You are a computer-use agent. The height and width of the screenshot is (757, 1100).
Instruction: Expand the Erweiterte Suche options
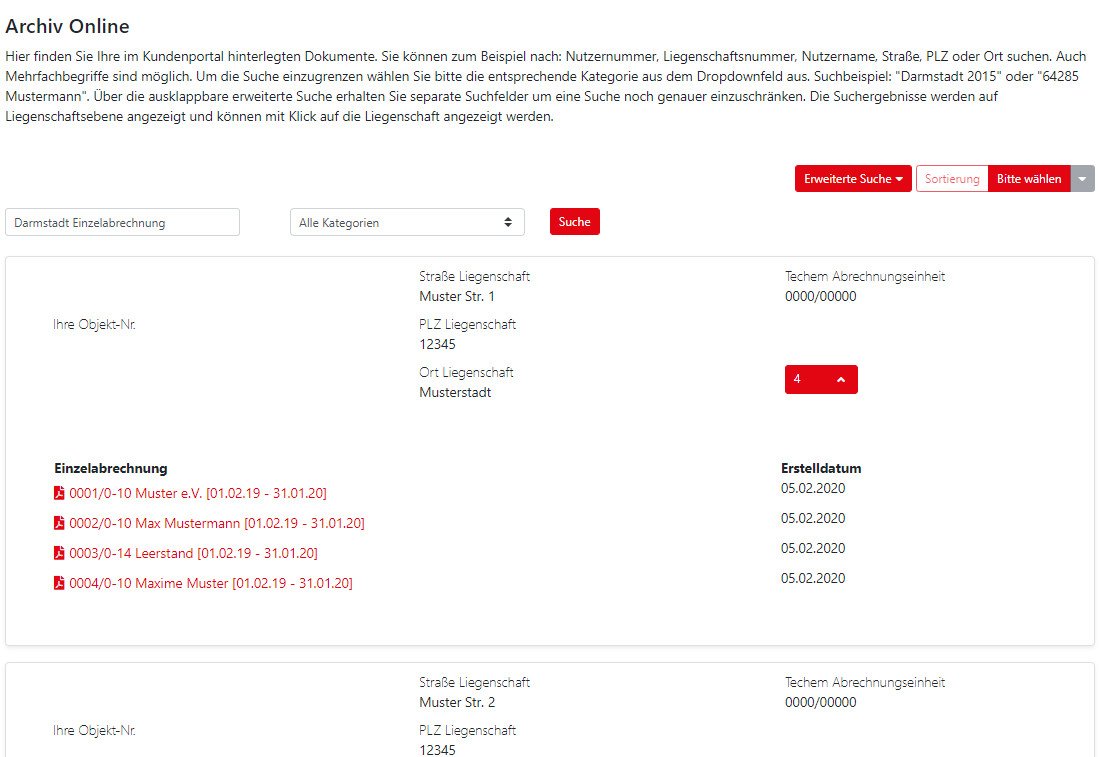[852, 179]
